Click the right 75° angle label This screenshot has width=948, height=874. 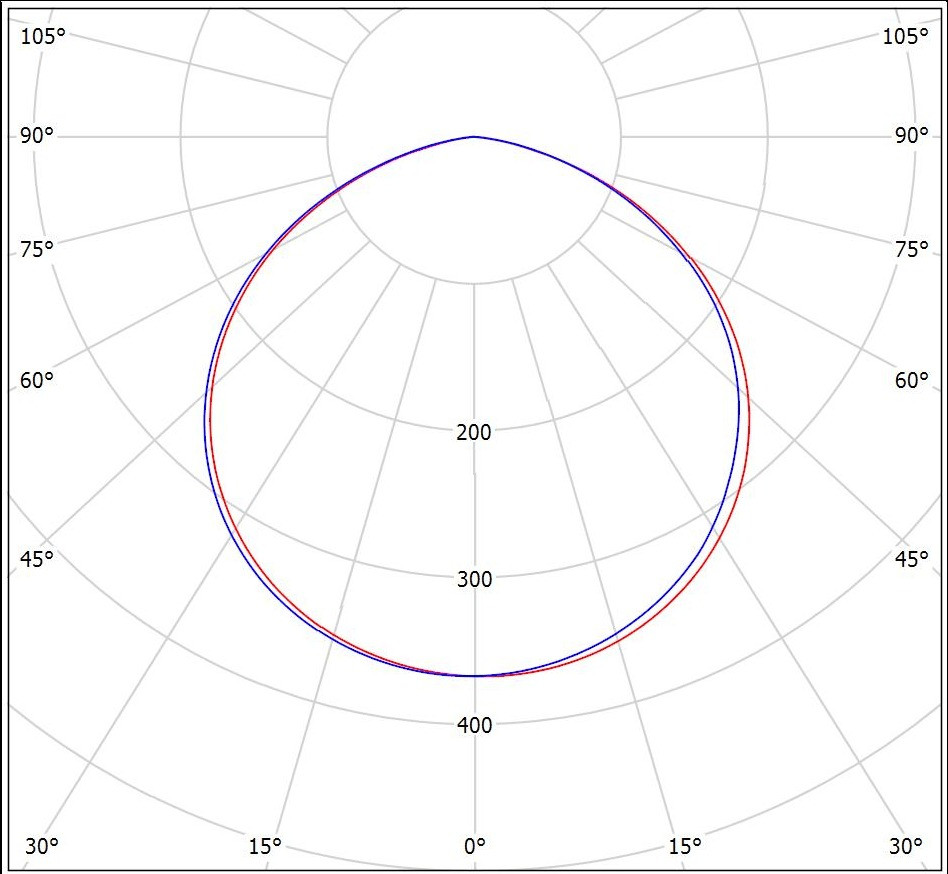point(912,248)
